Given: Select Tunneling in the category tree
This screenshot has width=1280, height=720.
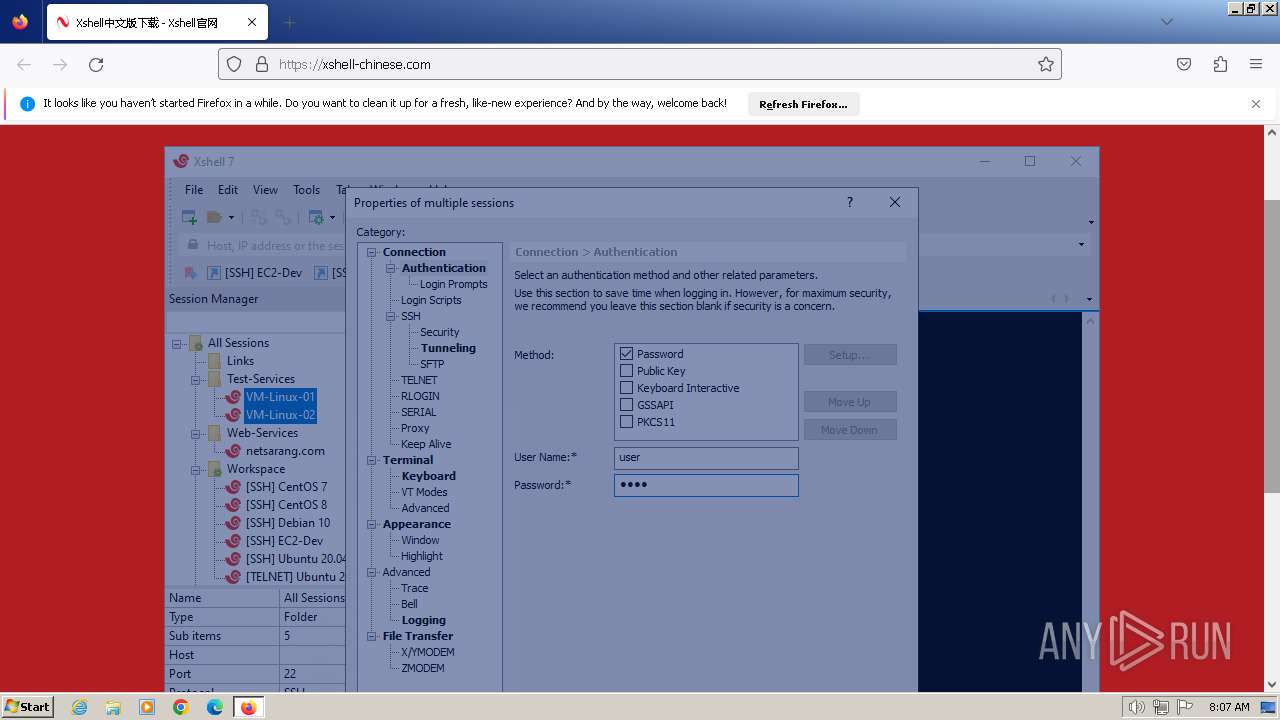Looking at the screenshot, I should [448, 348].
